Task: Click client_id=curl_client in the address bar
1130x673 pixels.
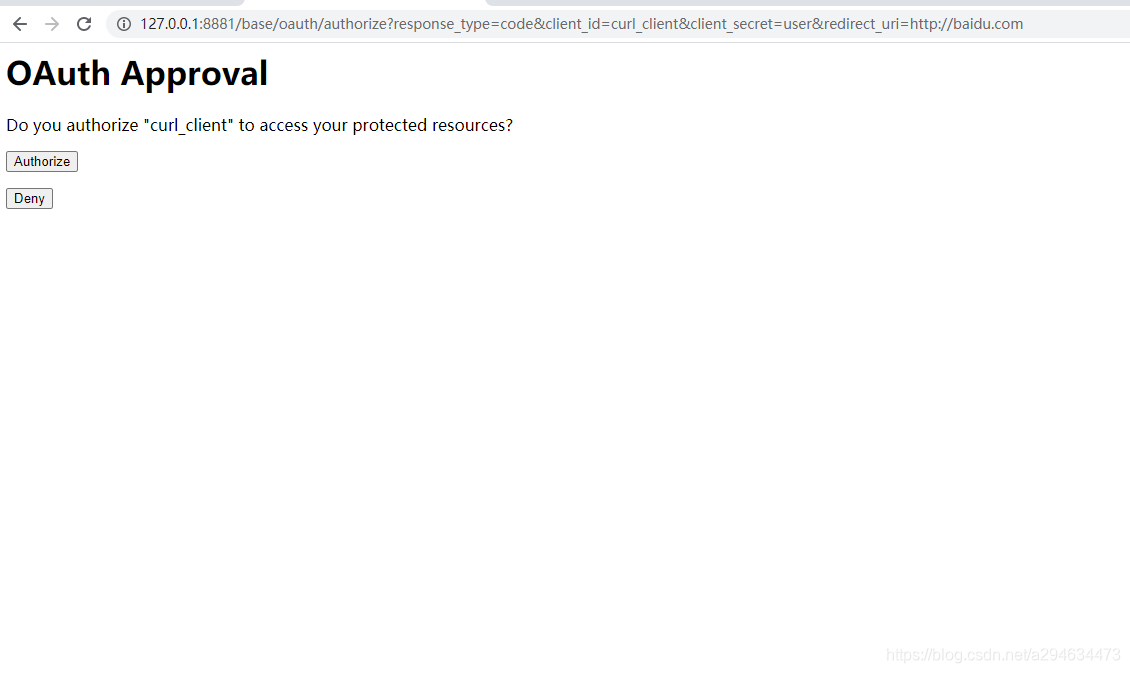Action: pos(612,24)
